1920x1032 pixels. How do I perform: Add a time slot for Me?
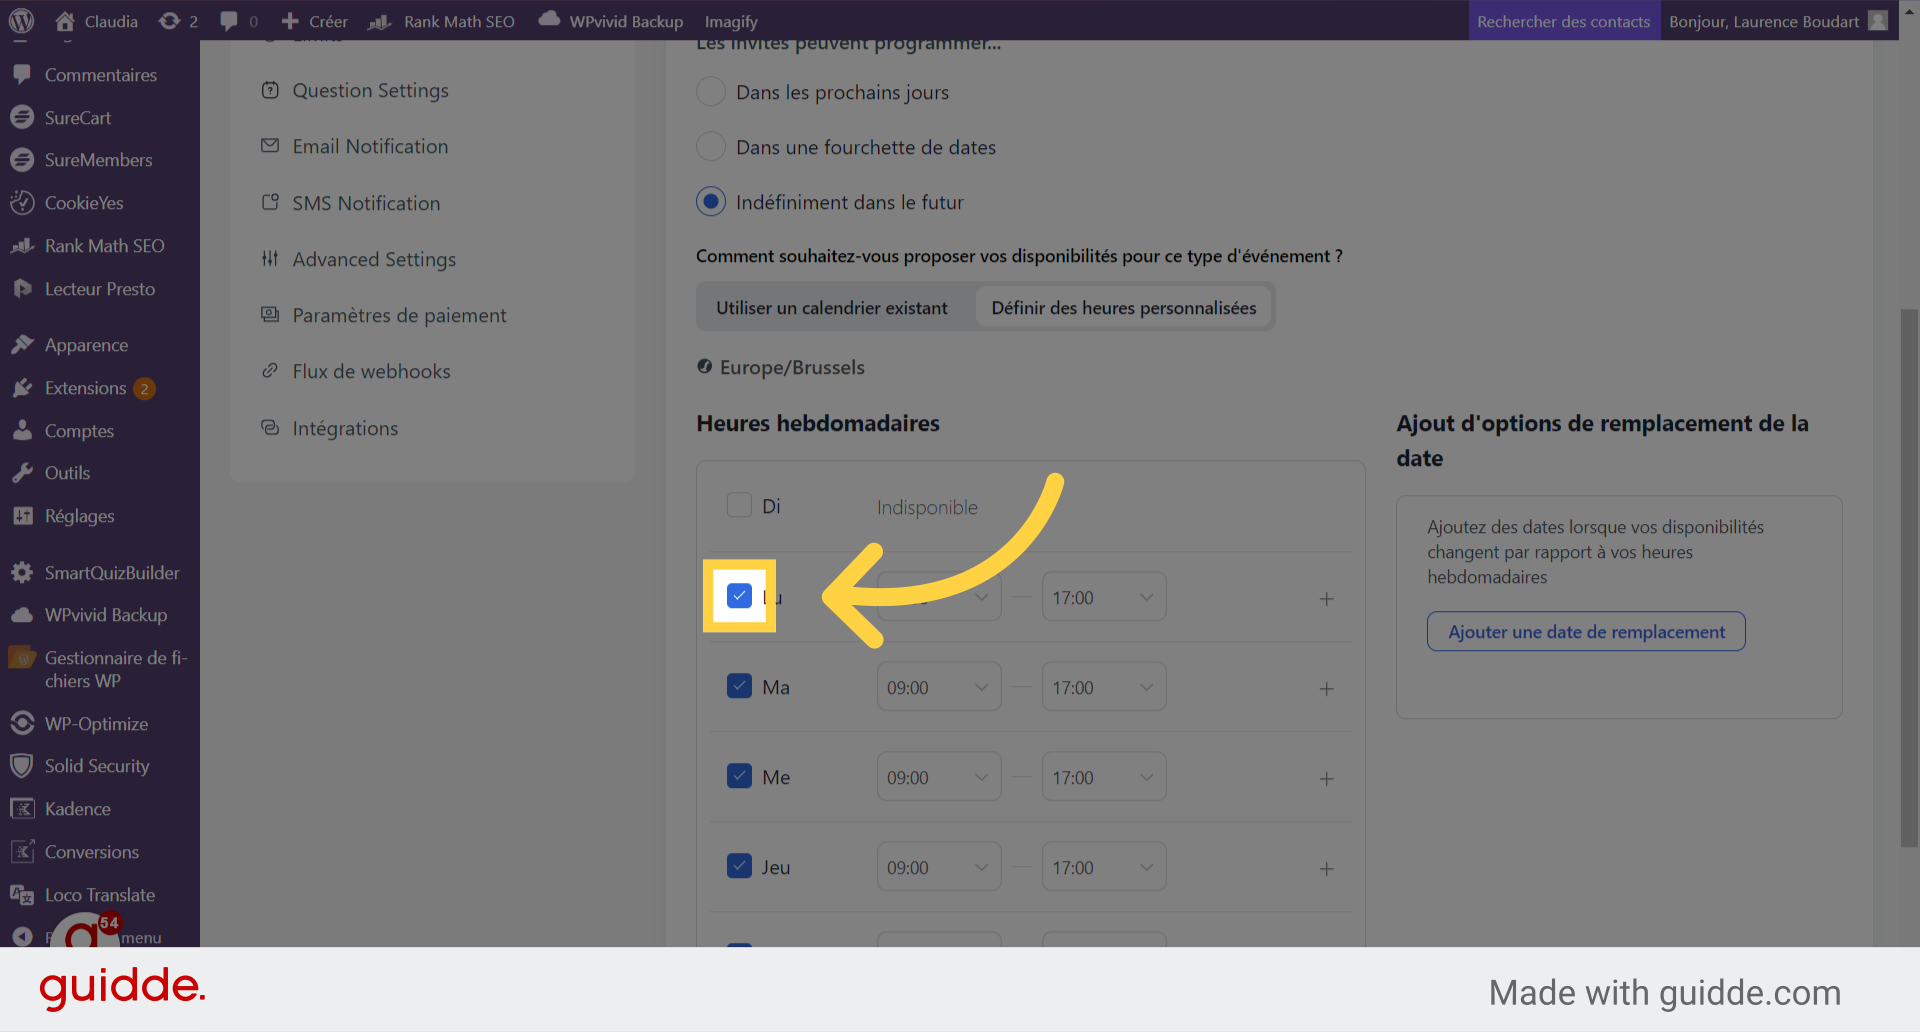(x=1327, y=778)
